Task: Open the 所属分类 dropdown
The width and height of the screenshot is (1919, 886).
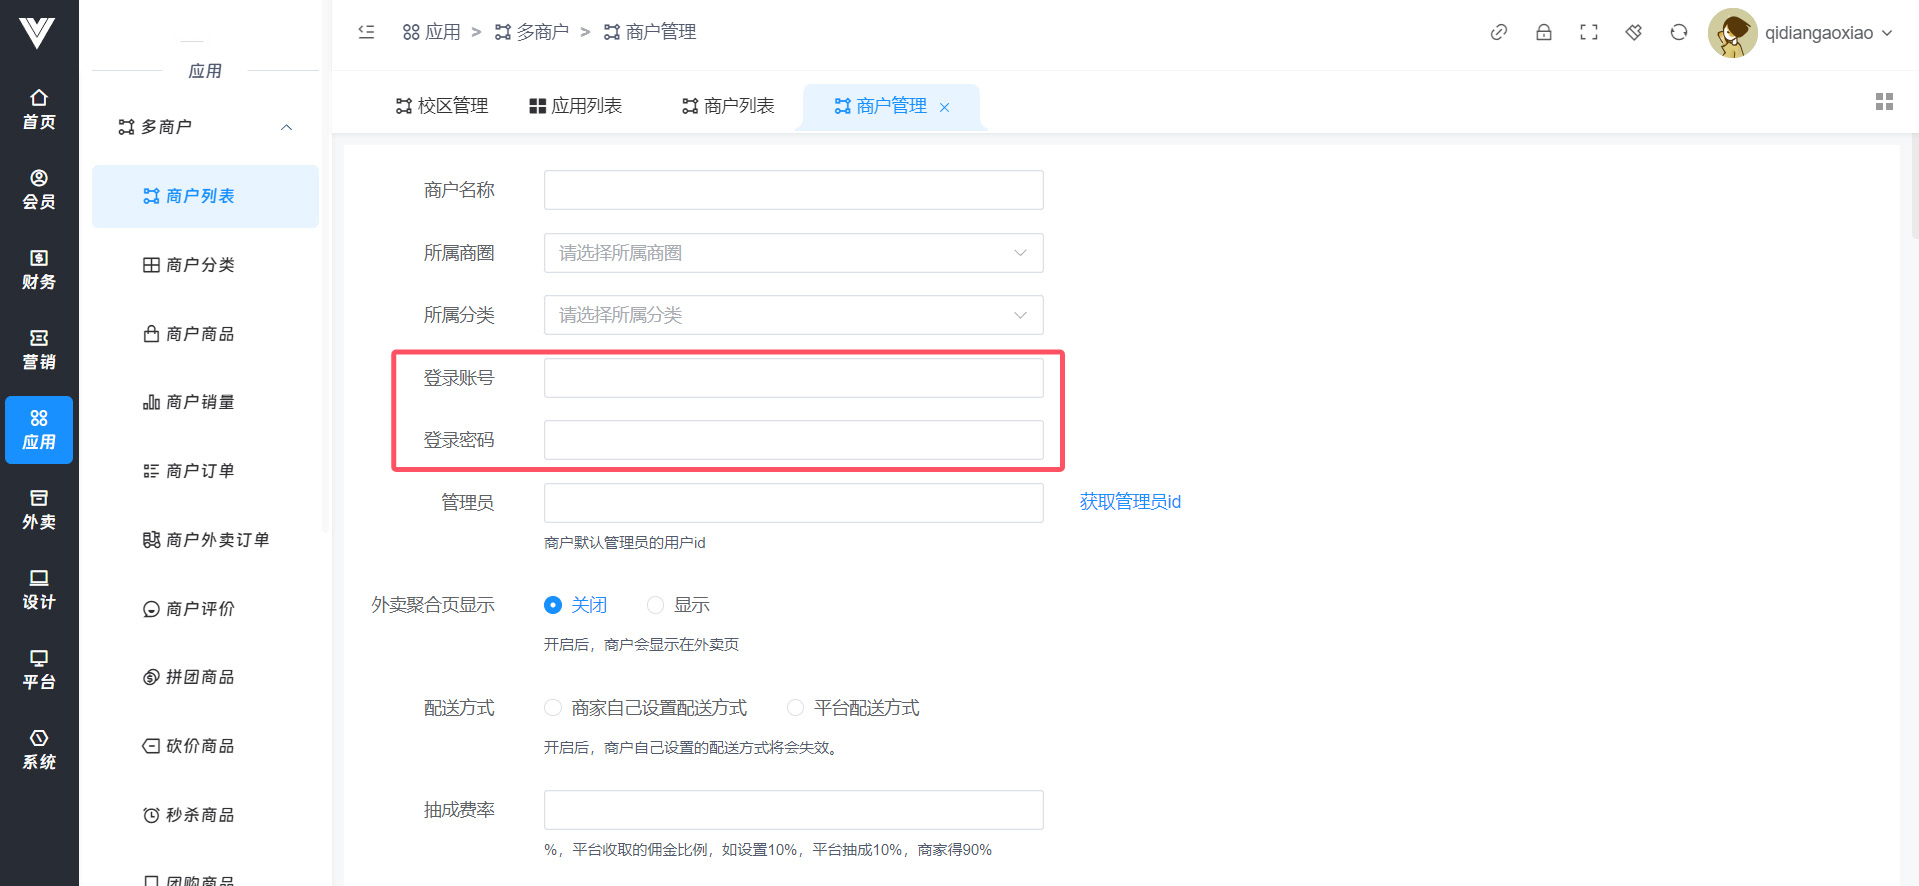Action: [x=793, y=315]
